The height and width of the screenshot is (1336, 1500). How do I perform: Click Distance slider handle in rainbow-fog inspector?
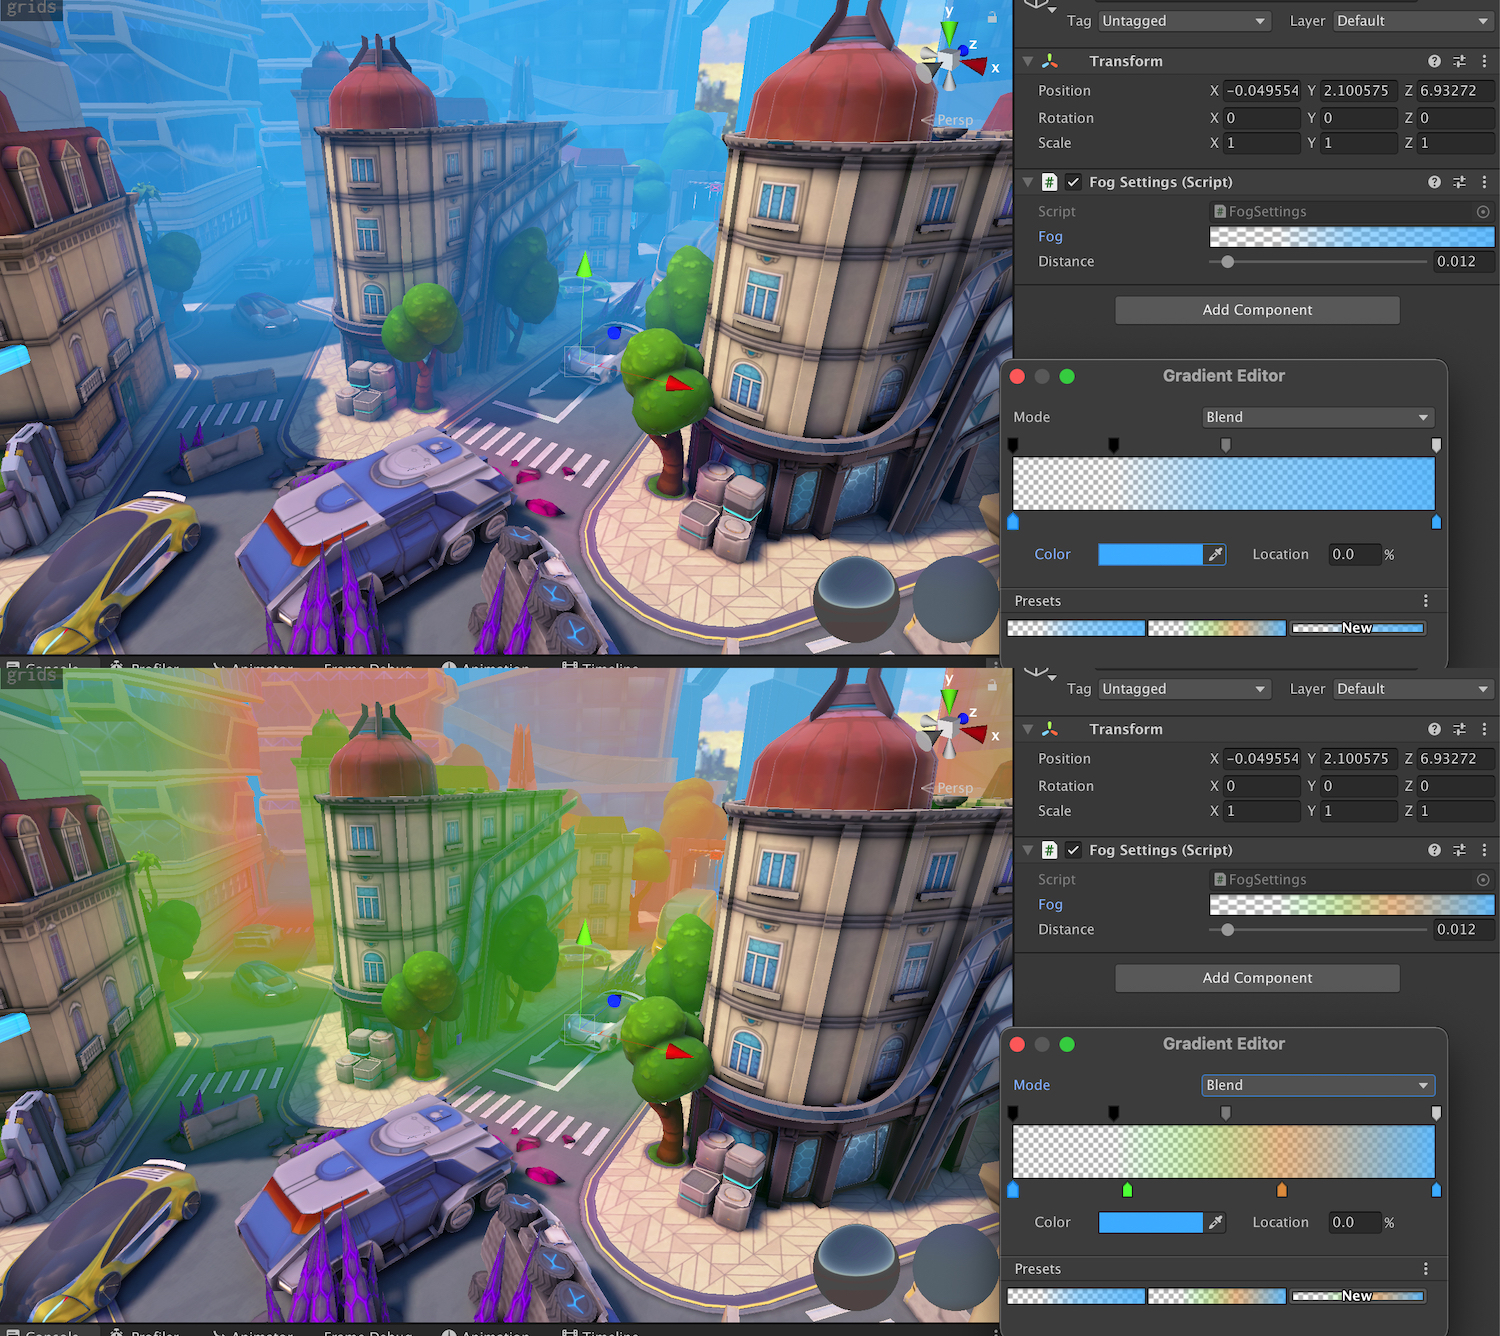1227,929
